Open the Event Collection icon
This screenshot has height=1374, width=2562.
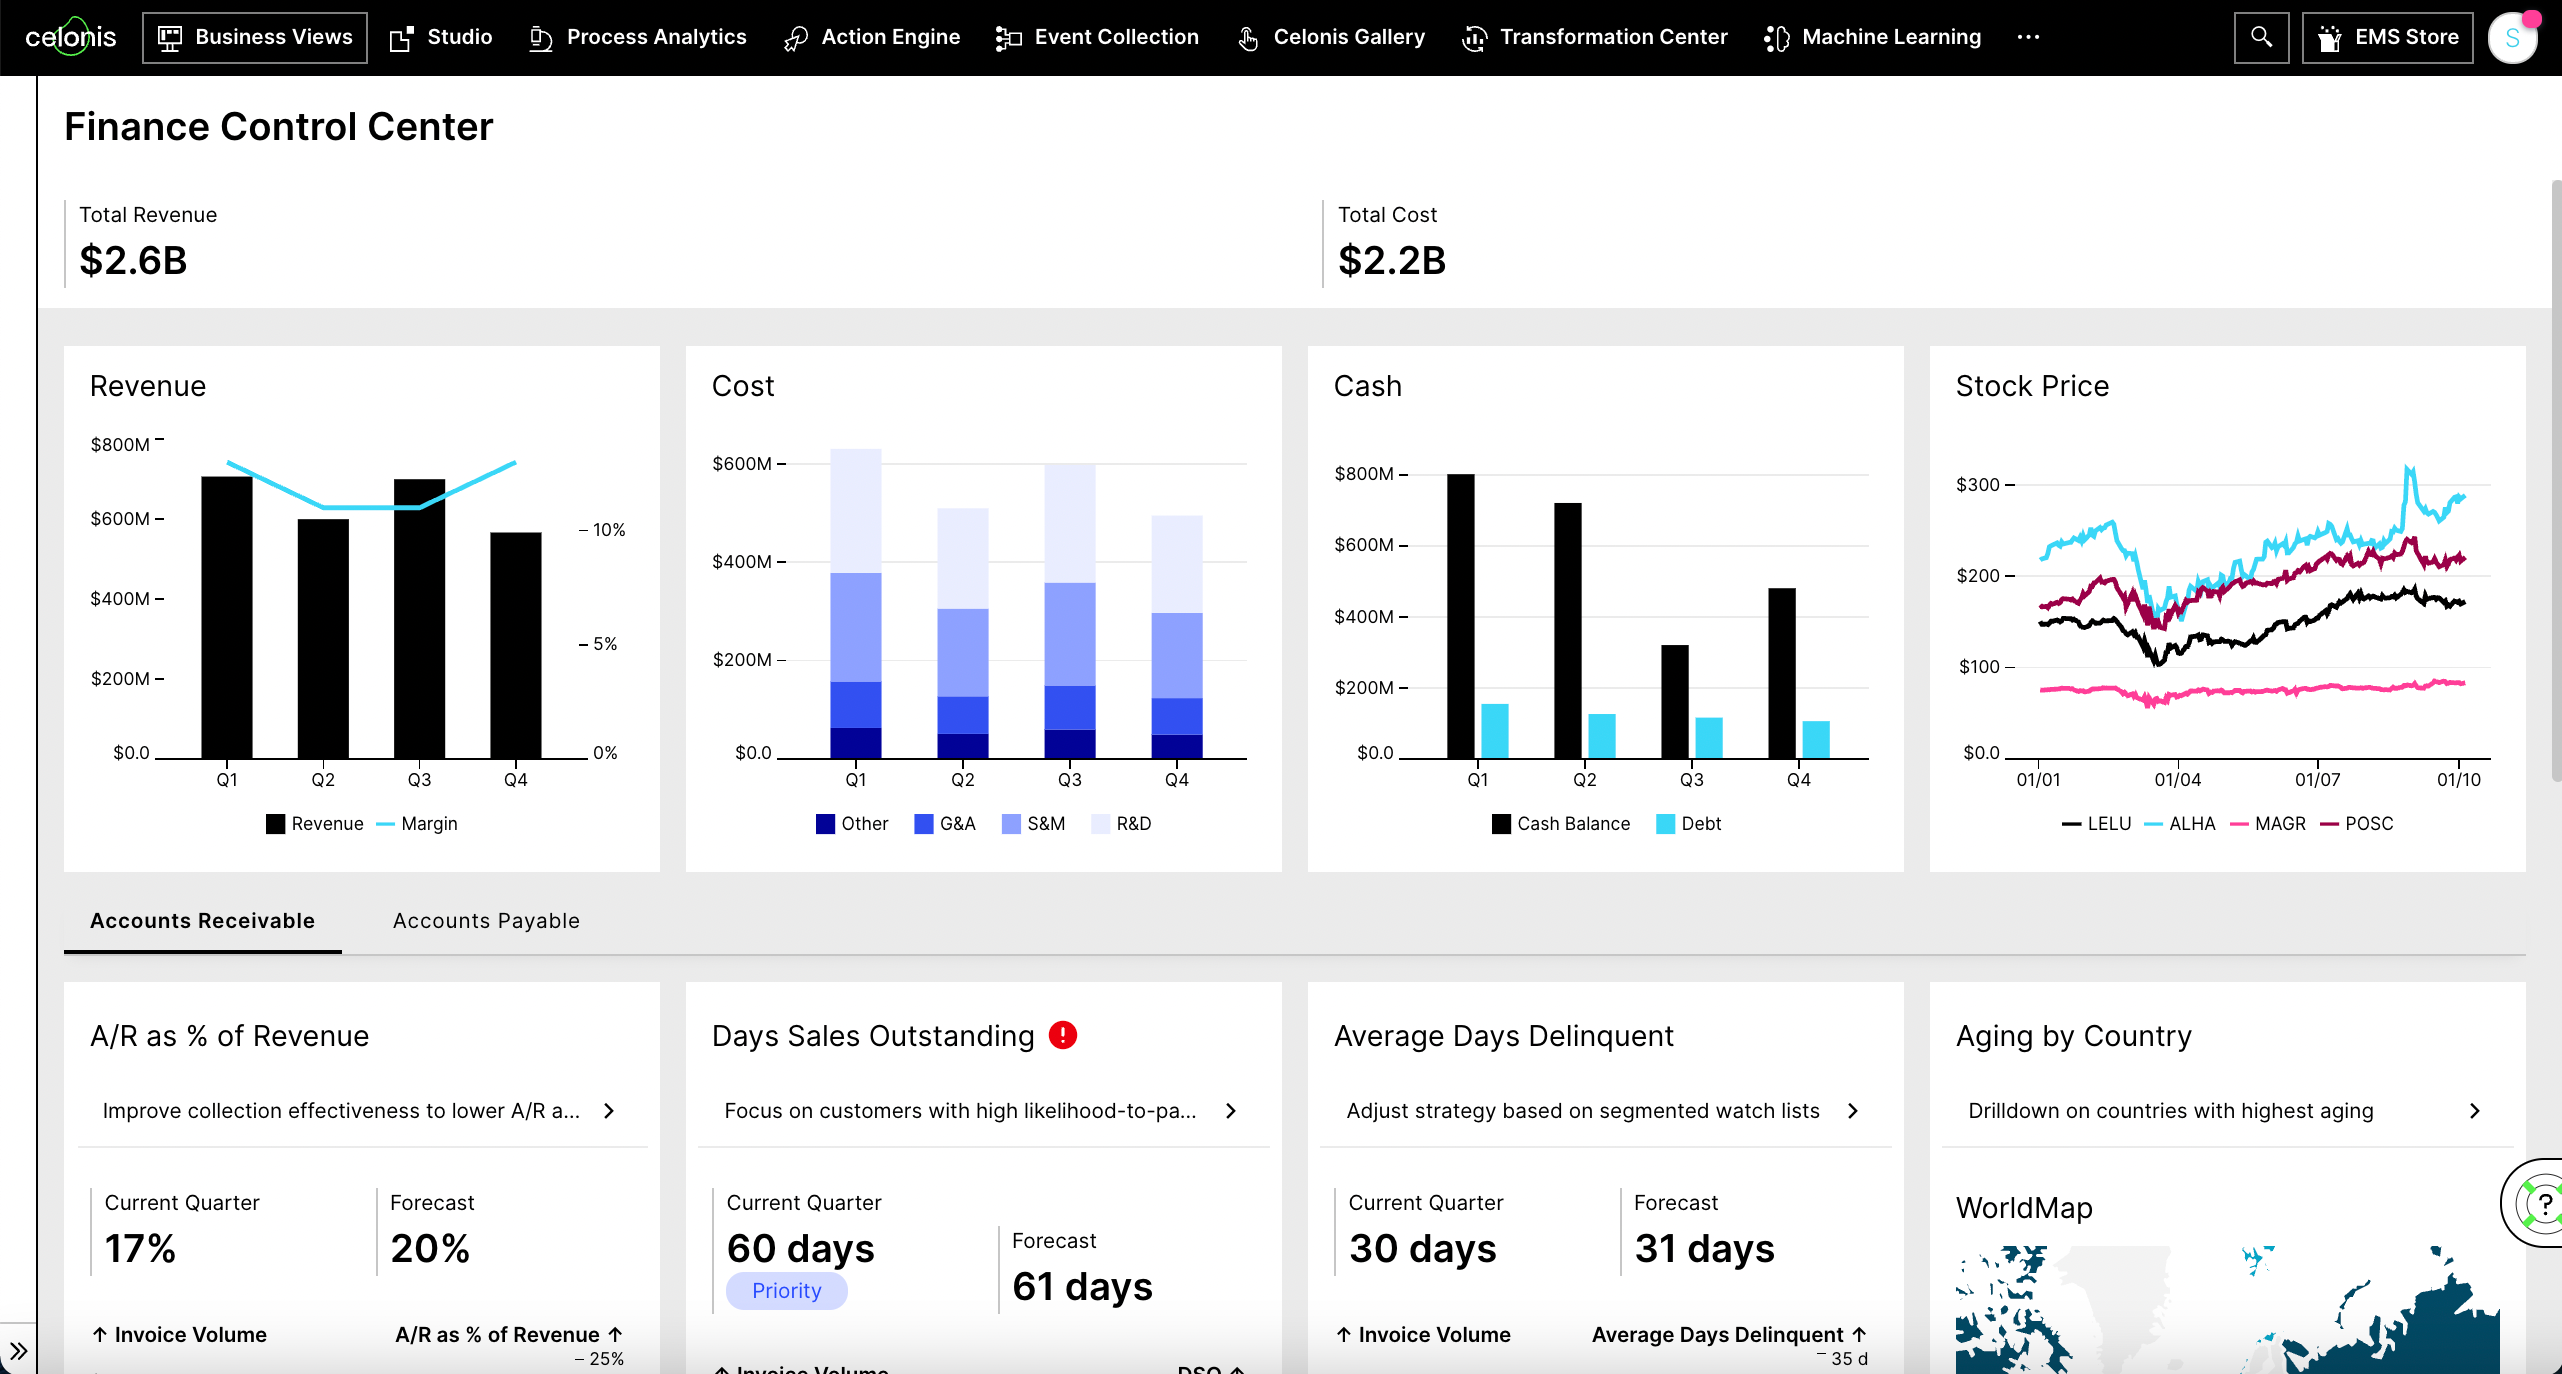pos(1009,38)
